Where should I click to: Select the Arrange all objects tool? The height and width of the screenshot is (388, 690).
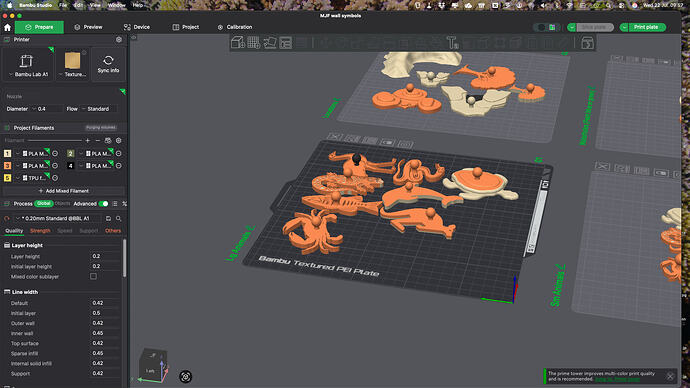pos(286,43)
